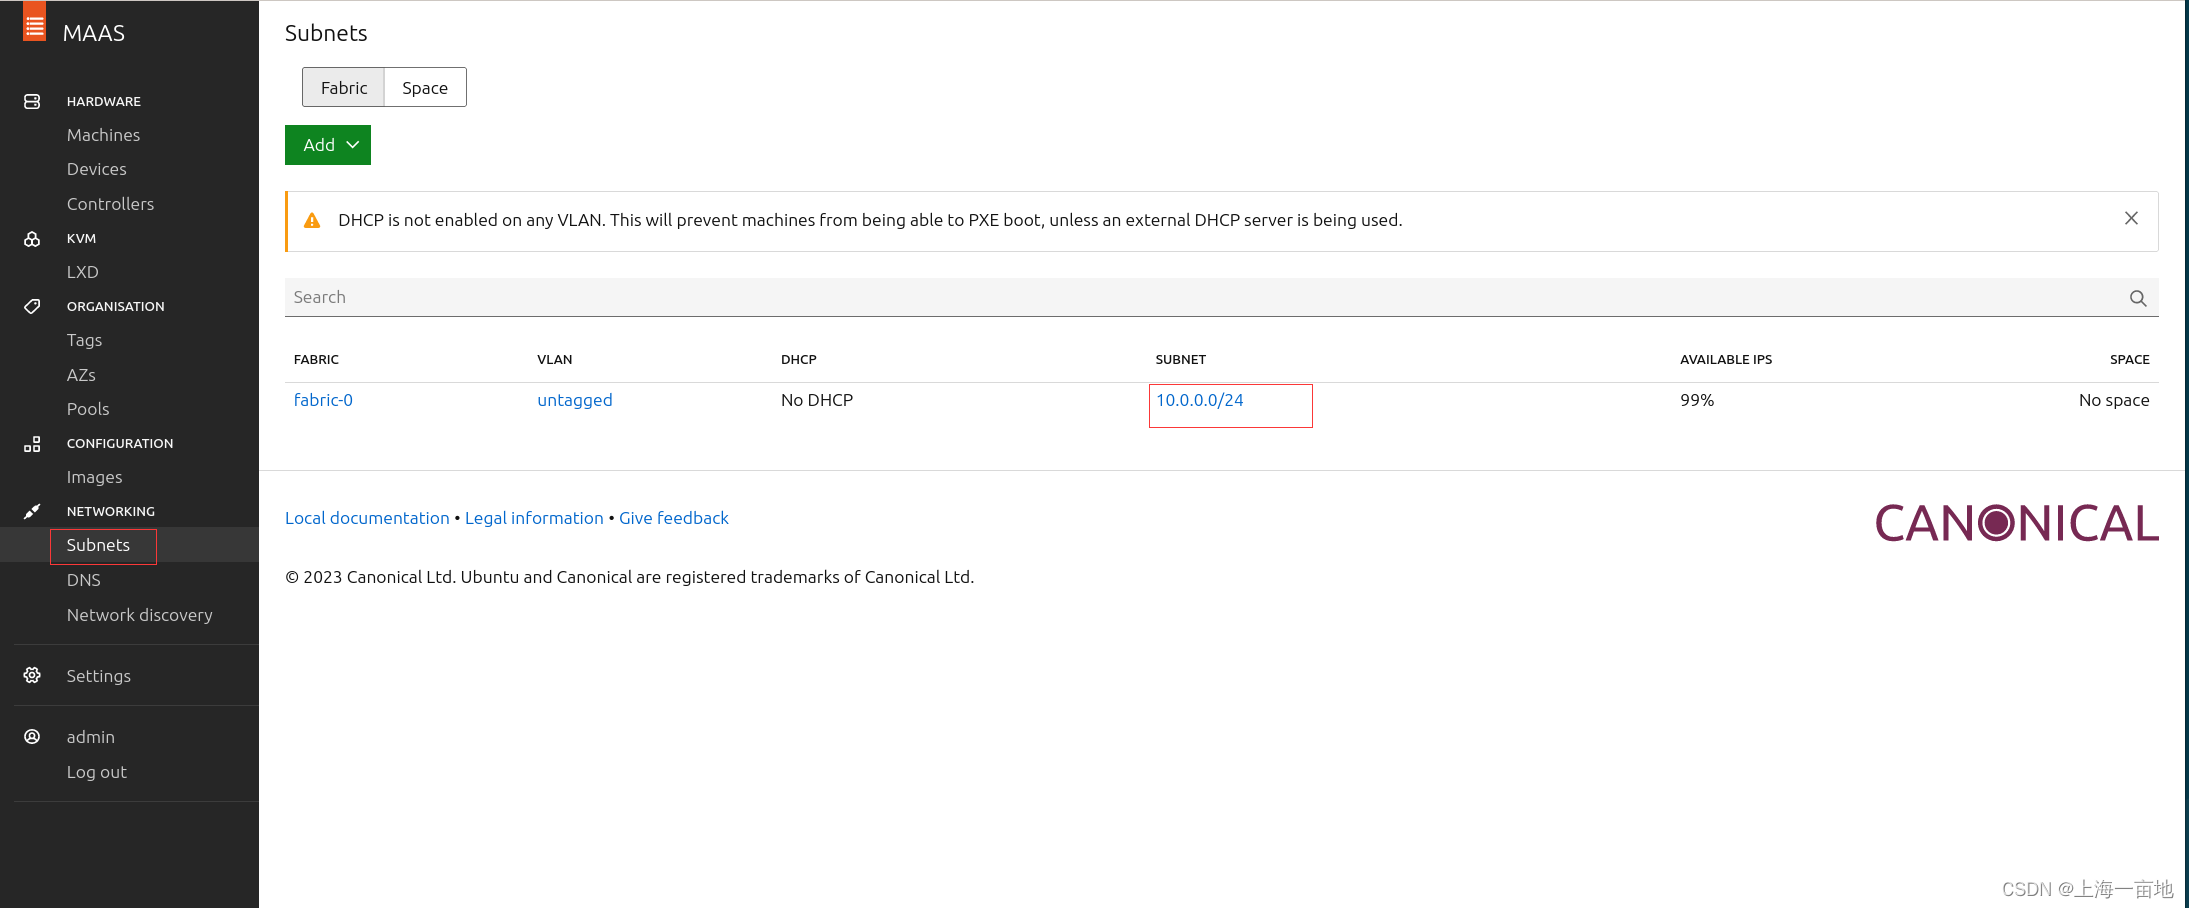Open the Legal information link
The height and width of the screenshot is (908, 2189).
coord(534,518)
